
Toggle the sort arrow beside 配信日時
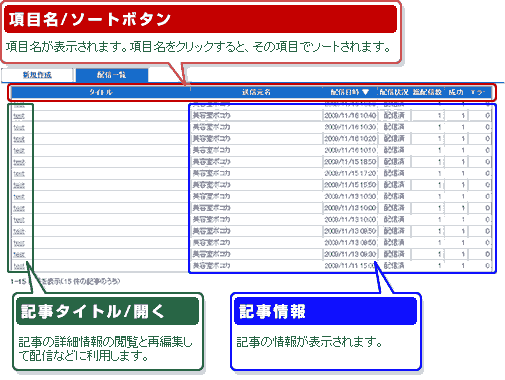click(x=366, y=92)
